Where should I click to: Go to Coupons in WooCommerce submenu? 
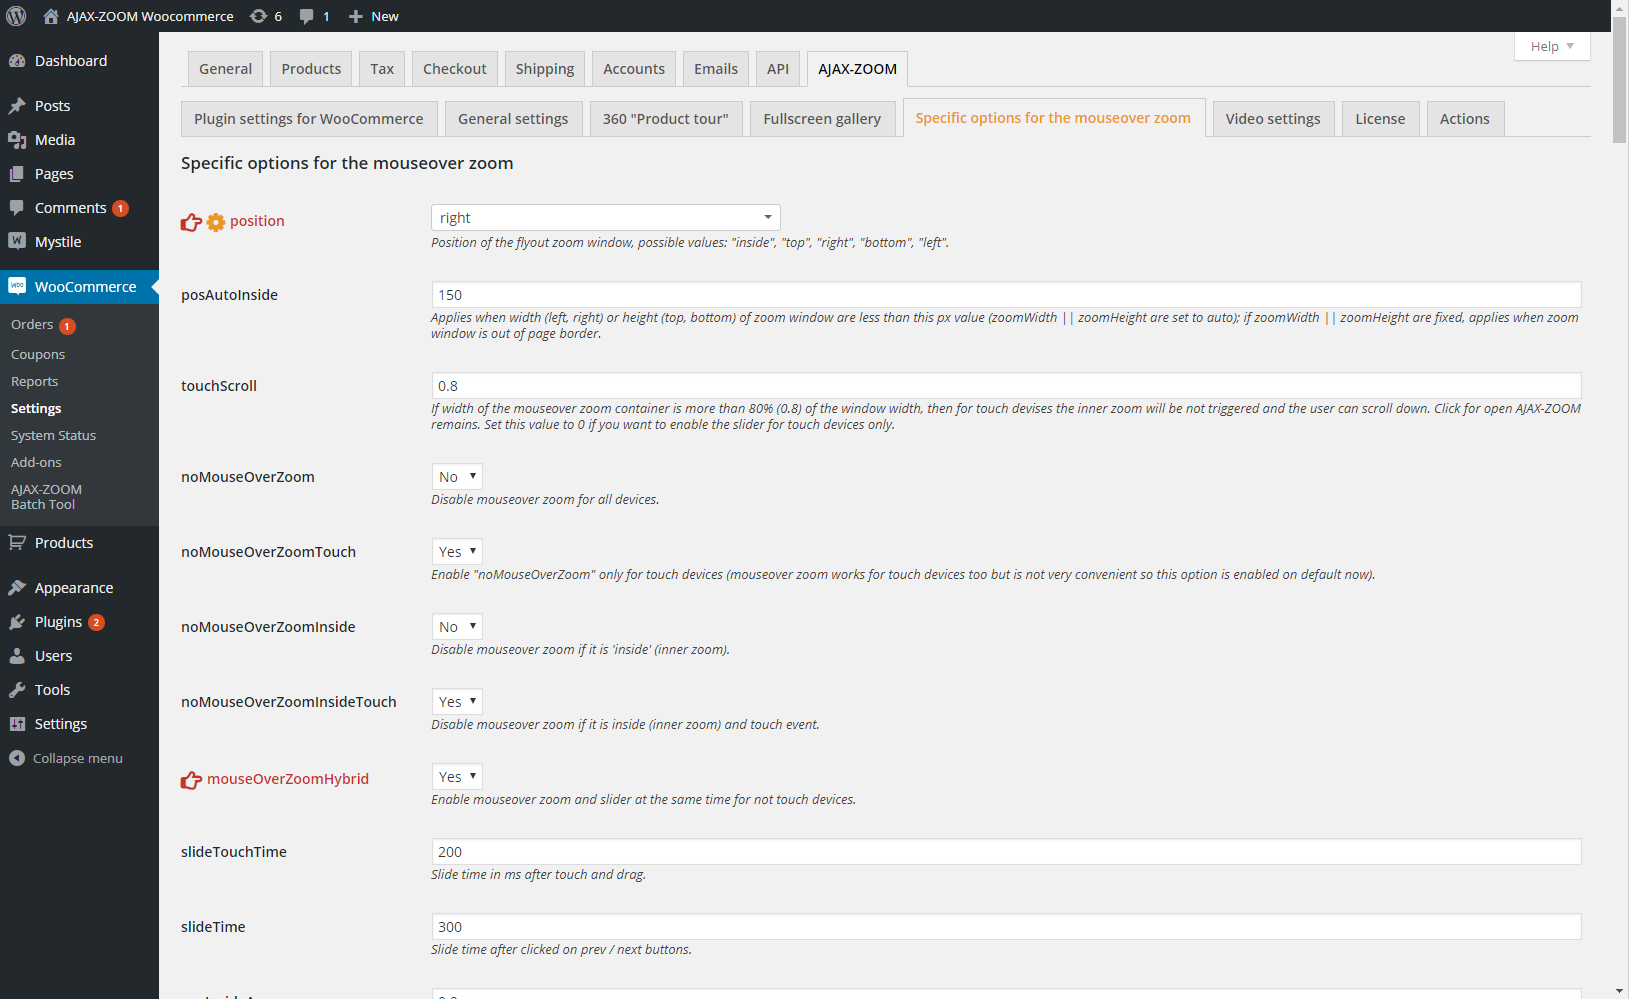[x=38, y=355]
